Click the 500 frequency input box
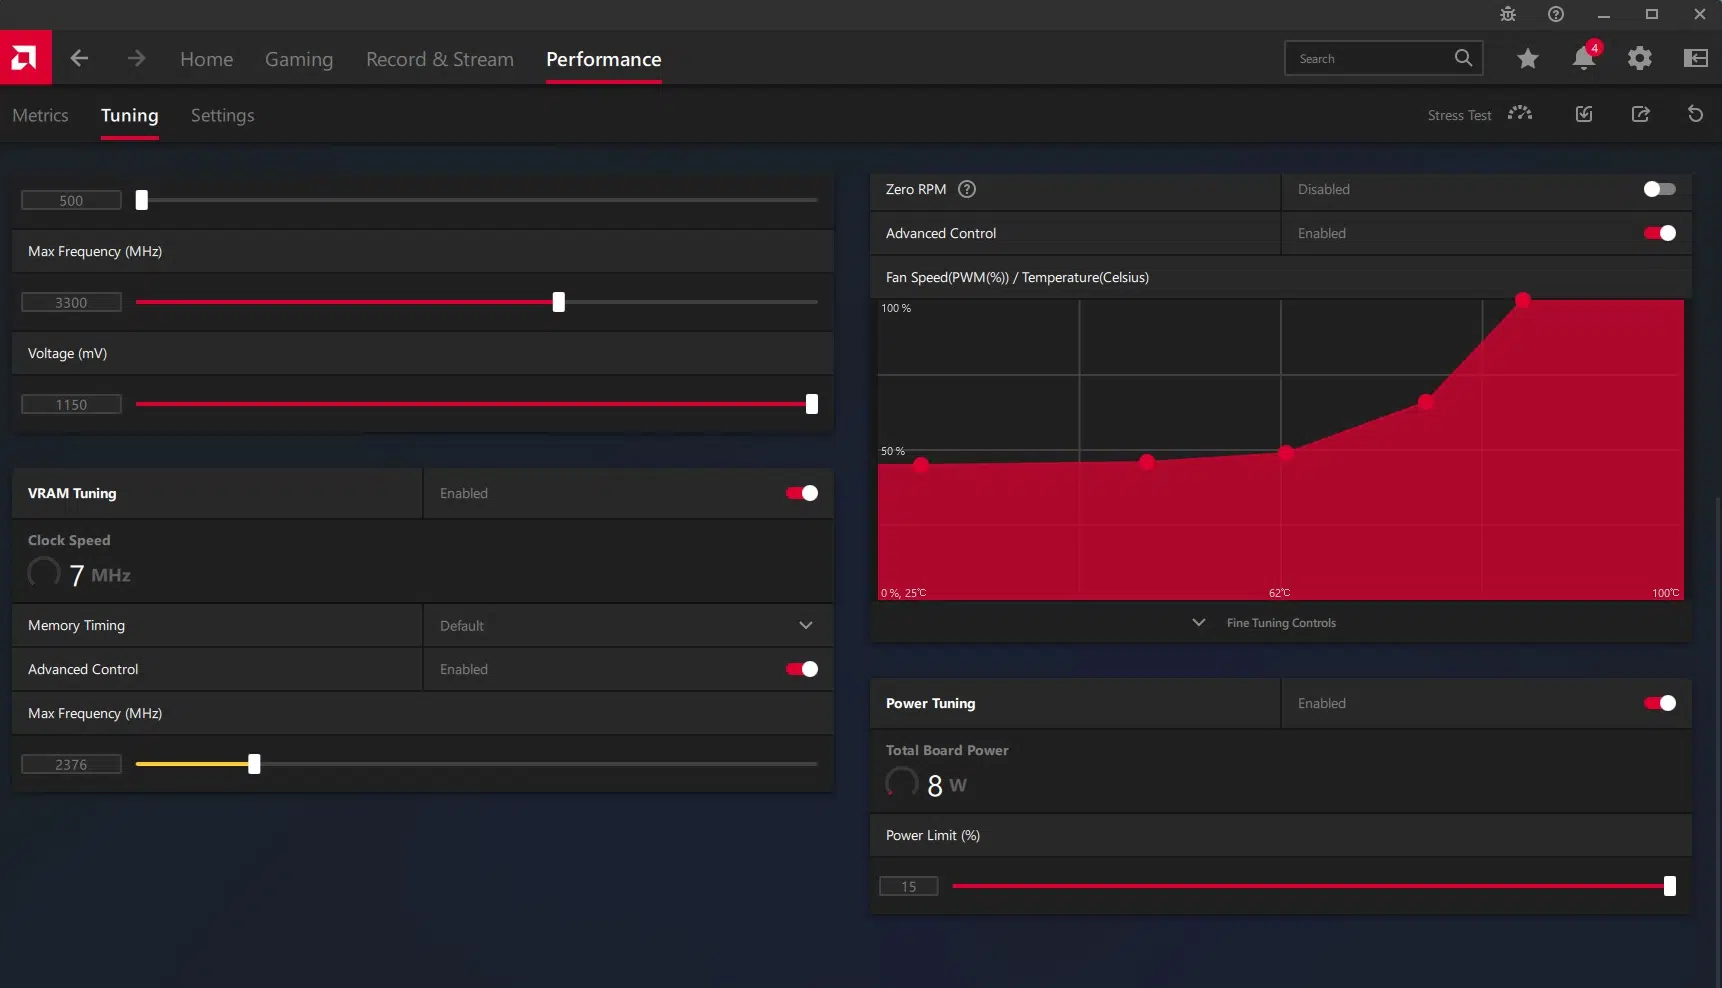 pos(71,200)
